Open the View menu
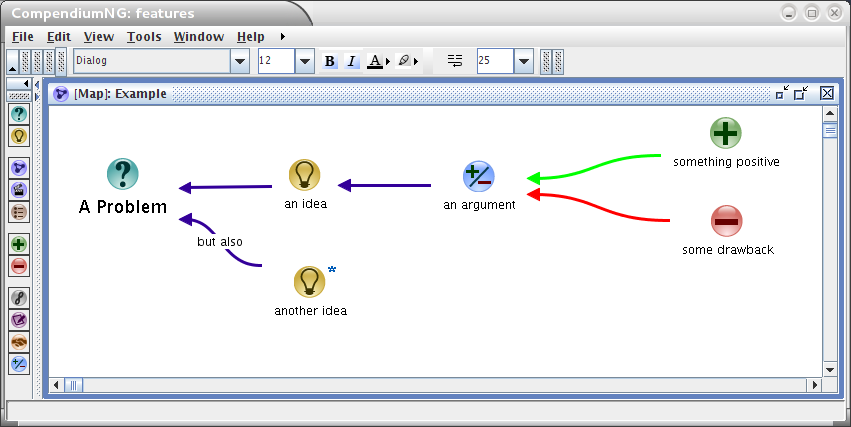Image resolution: width=851 pixels, height=427 pixels. (99, 37)
